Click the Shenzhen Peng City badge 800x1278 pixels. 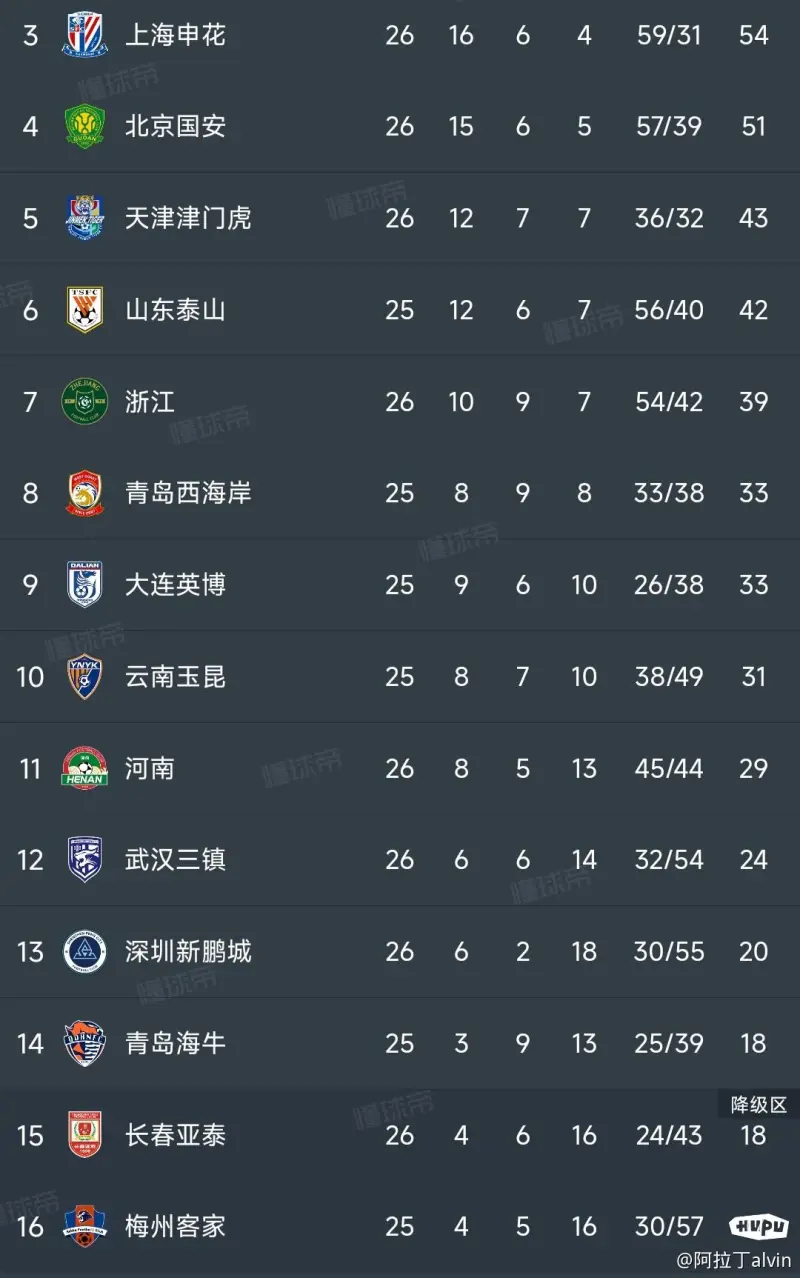pos(85,952)
